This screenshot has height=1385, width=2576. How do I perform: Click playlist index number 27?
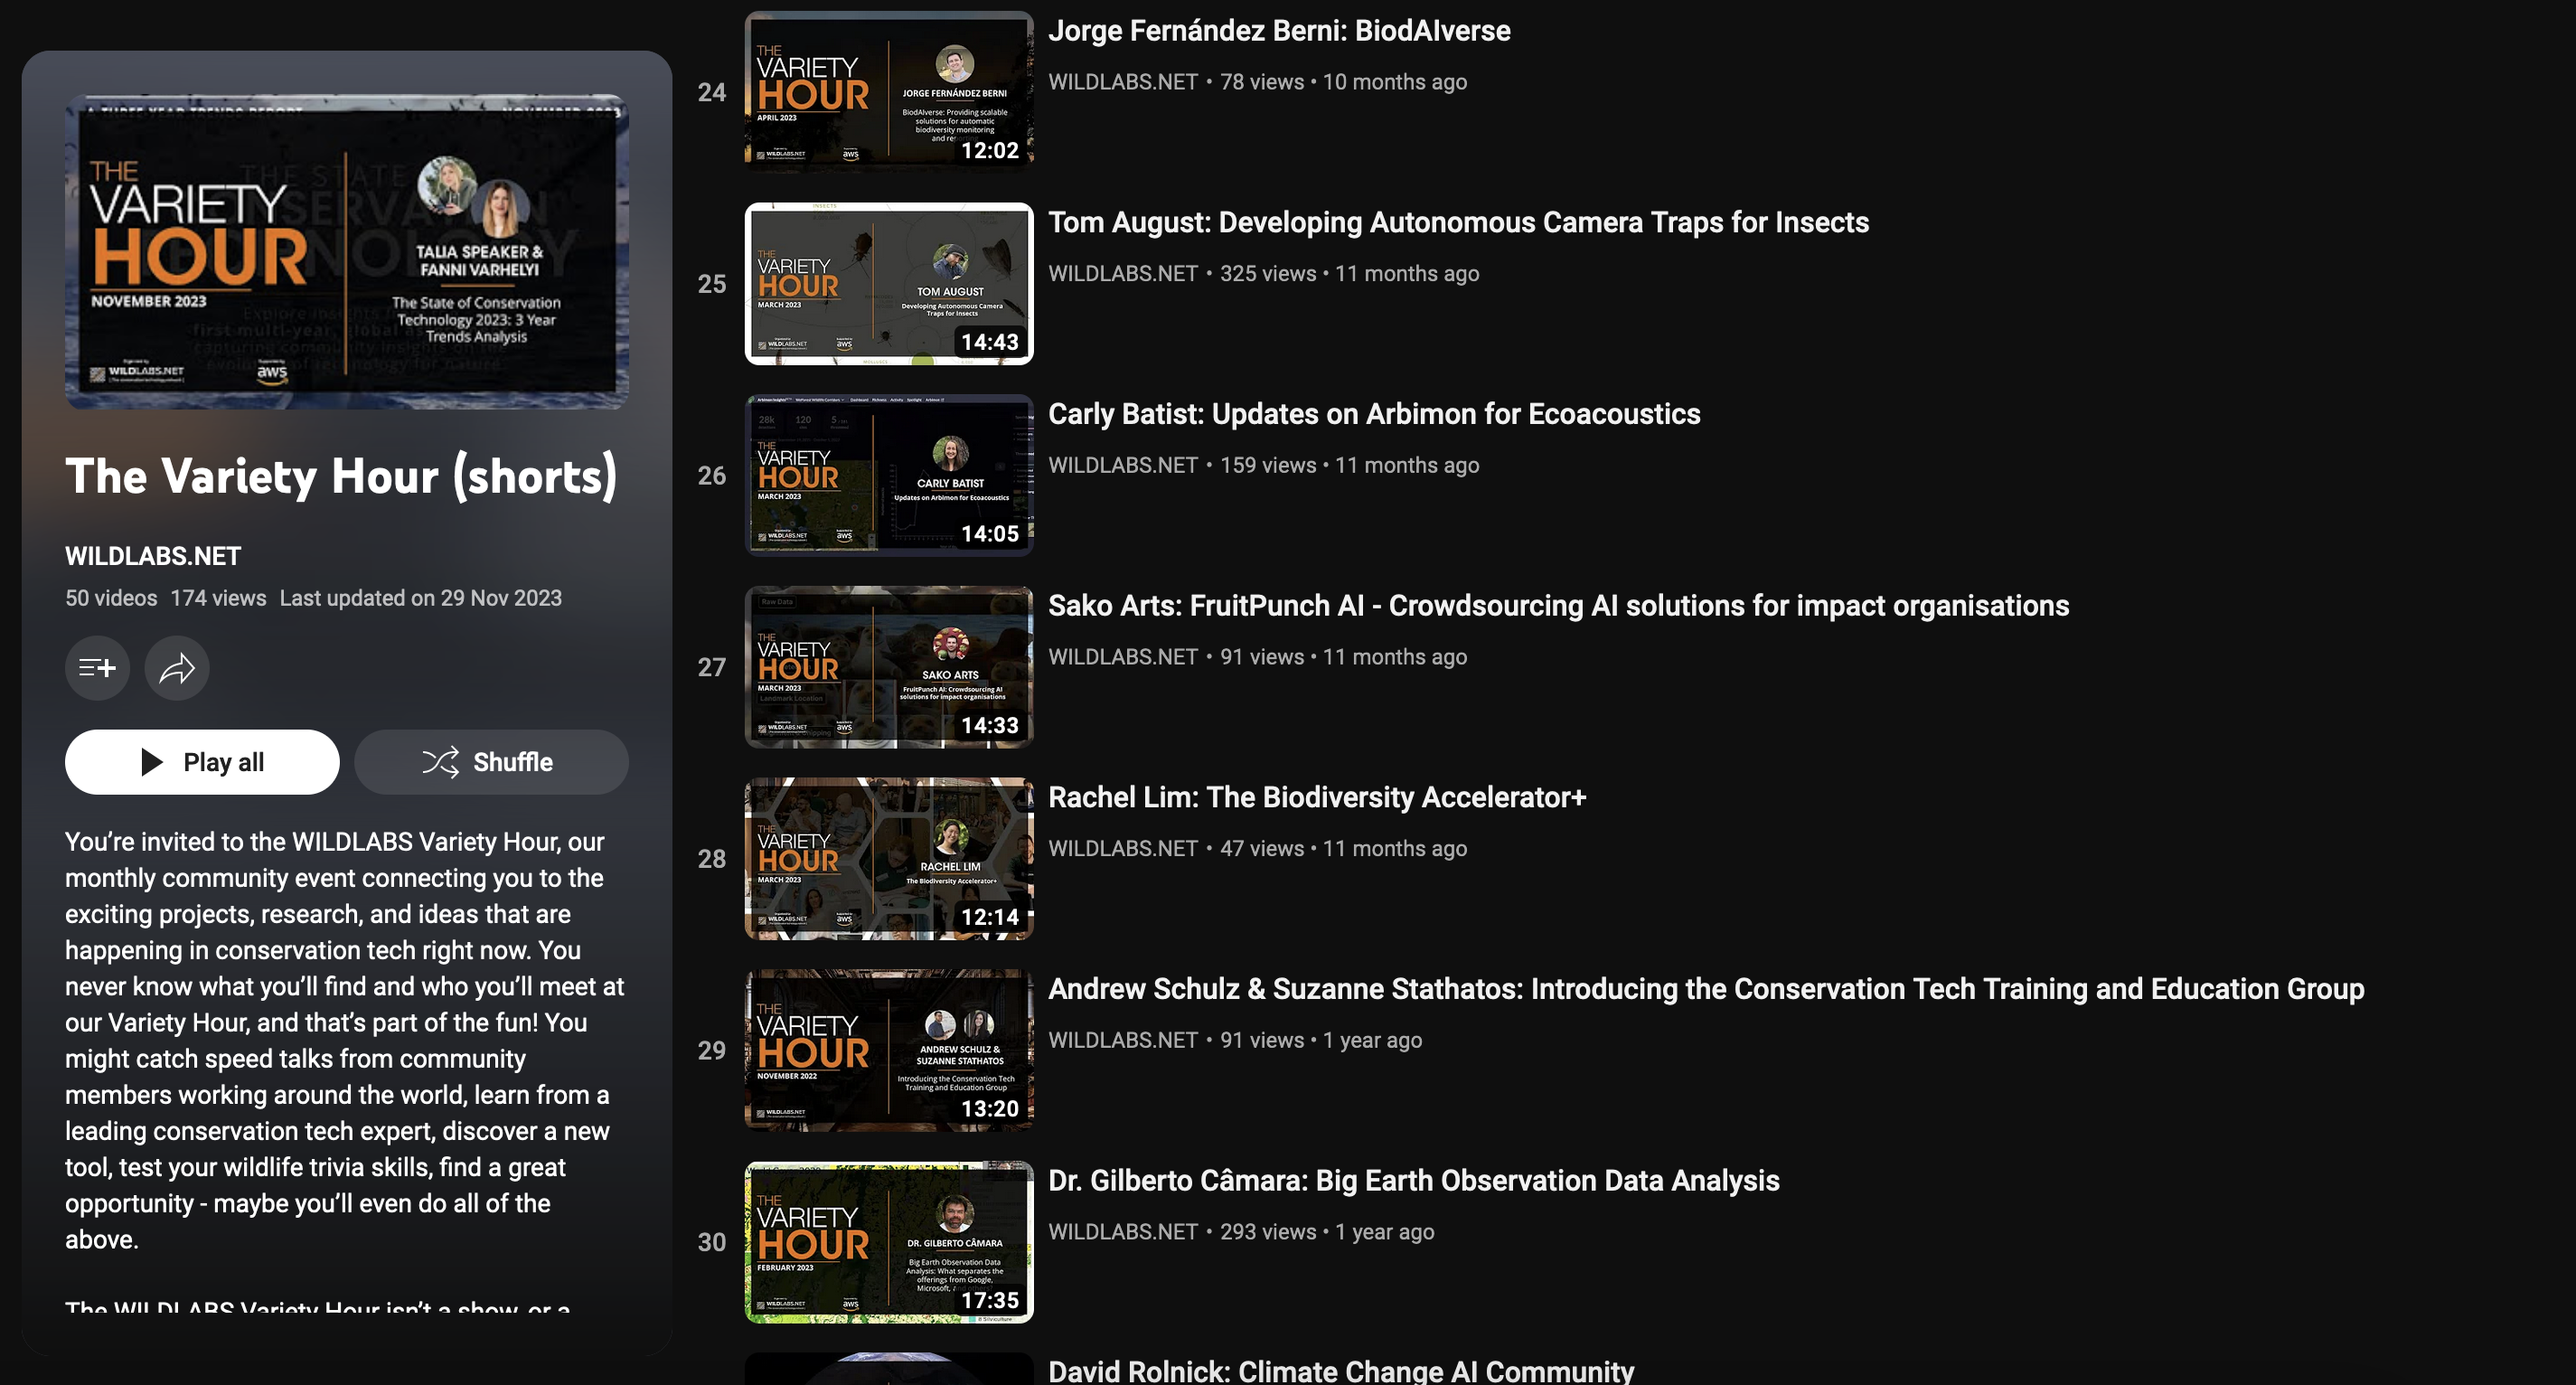[711, 668]
